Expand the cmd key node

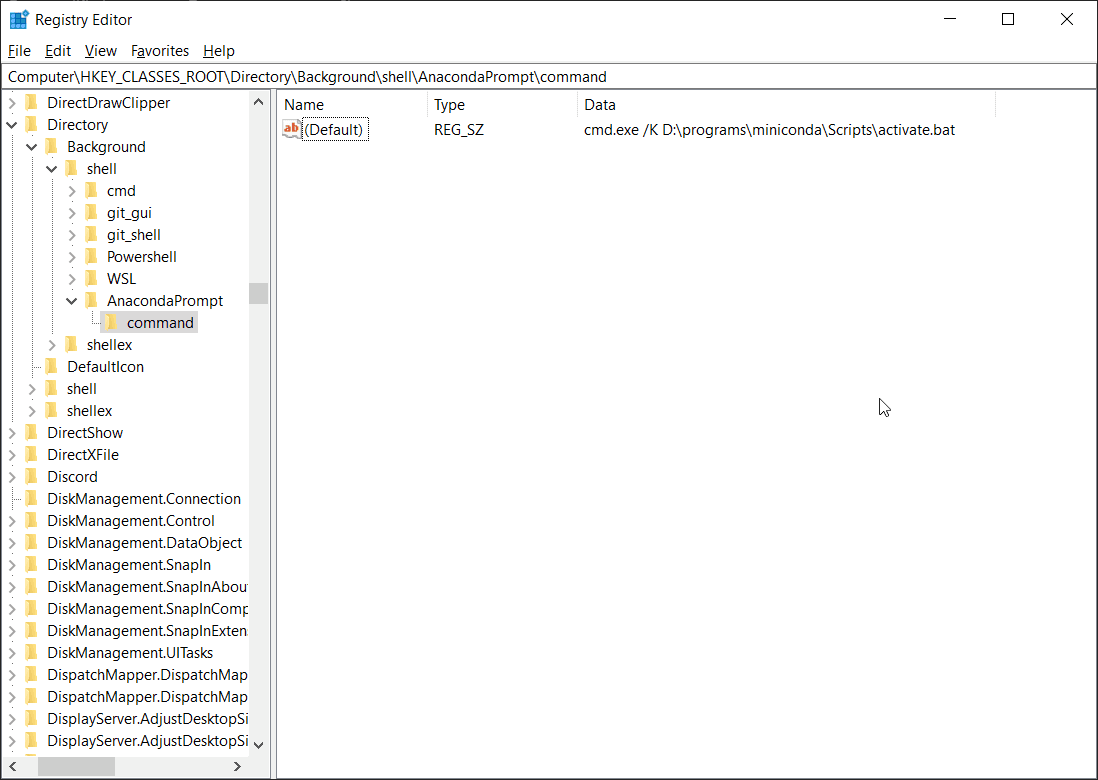pos(72,191)
